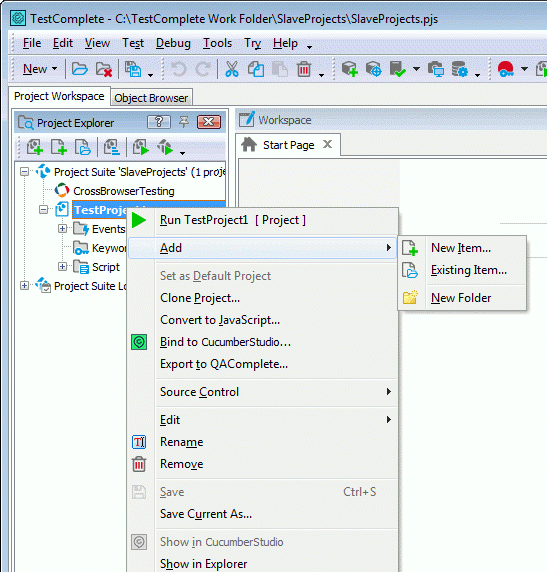Click the grayed Redo arrow icon
Image resolution: width=547 pixels, height=572 pixels.
[203, 69]
